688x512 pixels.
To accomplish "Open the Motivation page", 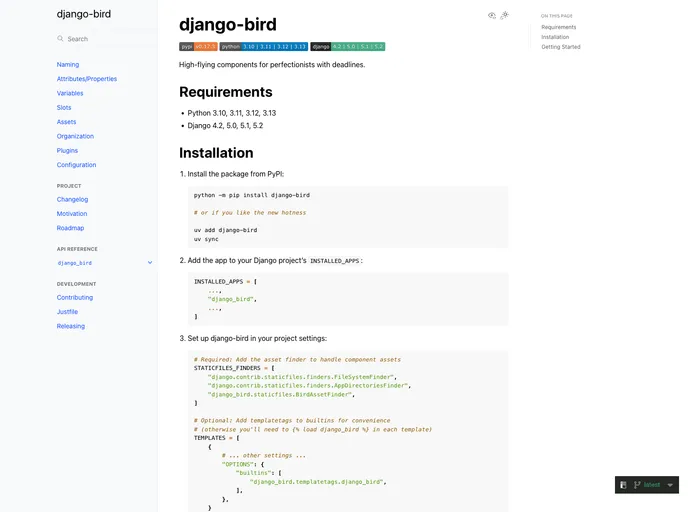I will pos(72,214).
